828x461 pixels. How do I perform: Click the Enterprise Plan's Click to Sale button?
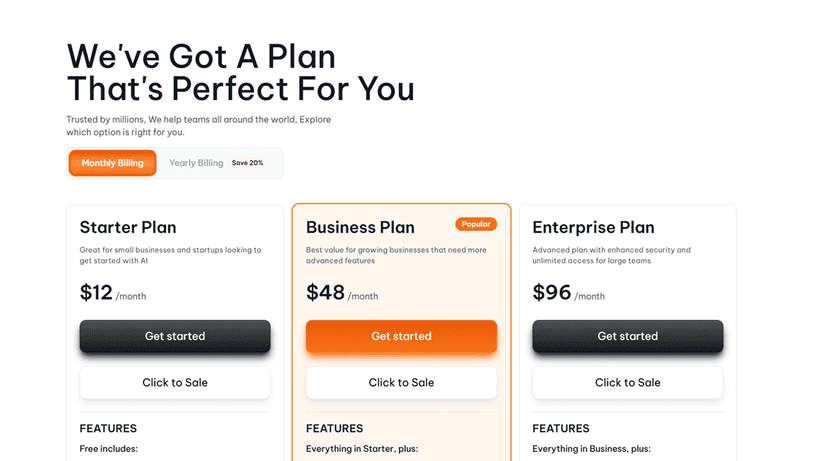click(627, 382)
